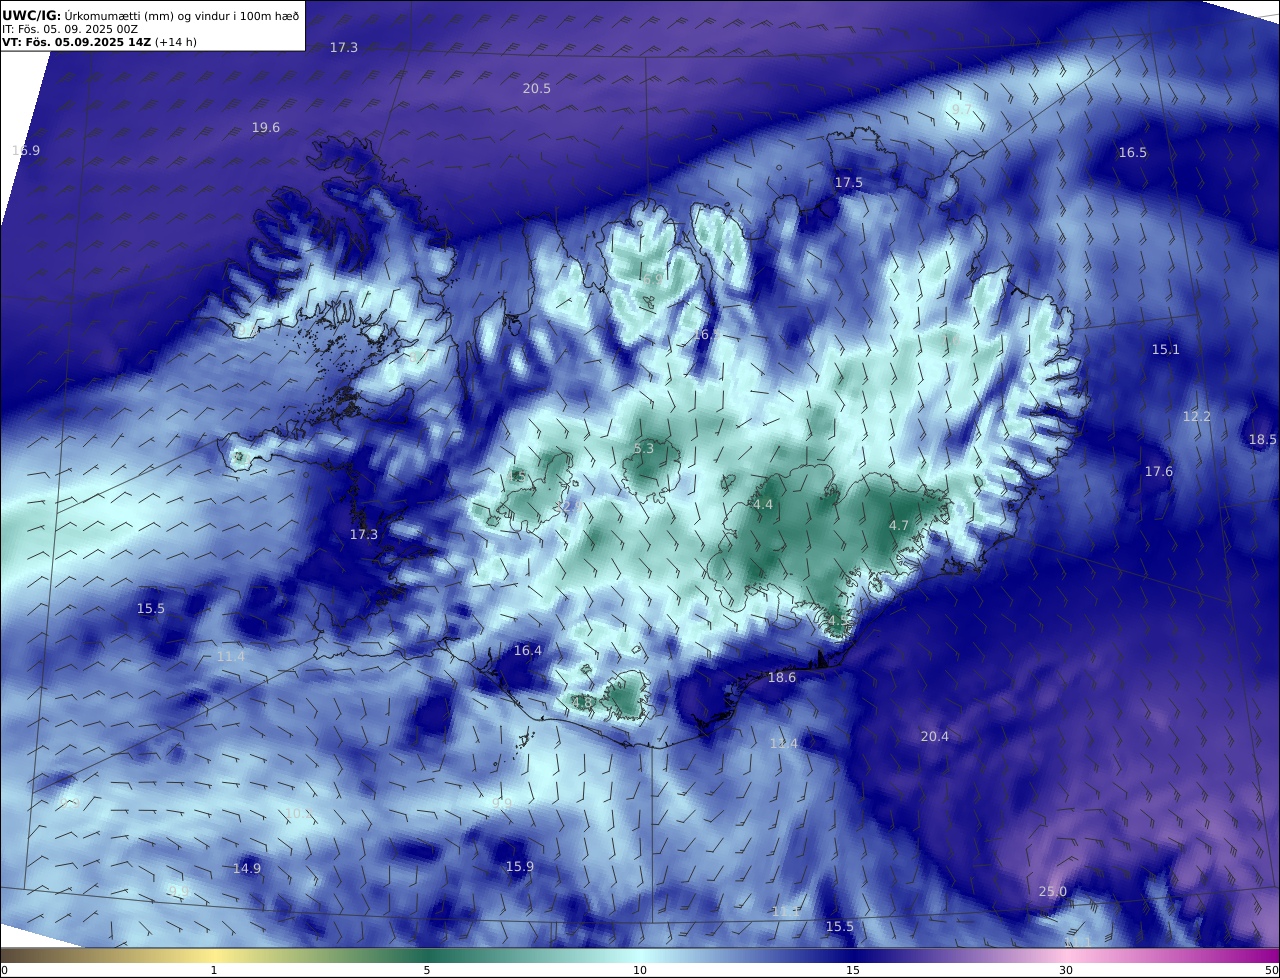Click the colorbar tick label 5

tap(427, 970)
